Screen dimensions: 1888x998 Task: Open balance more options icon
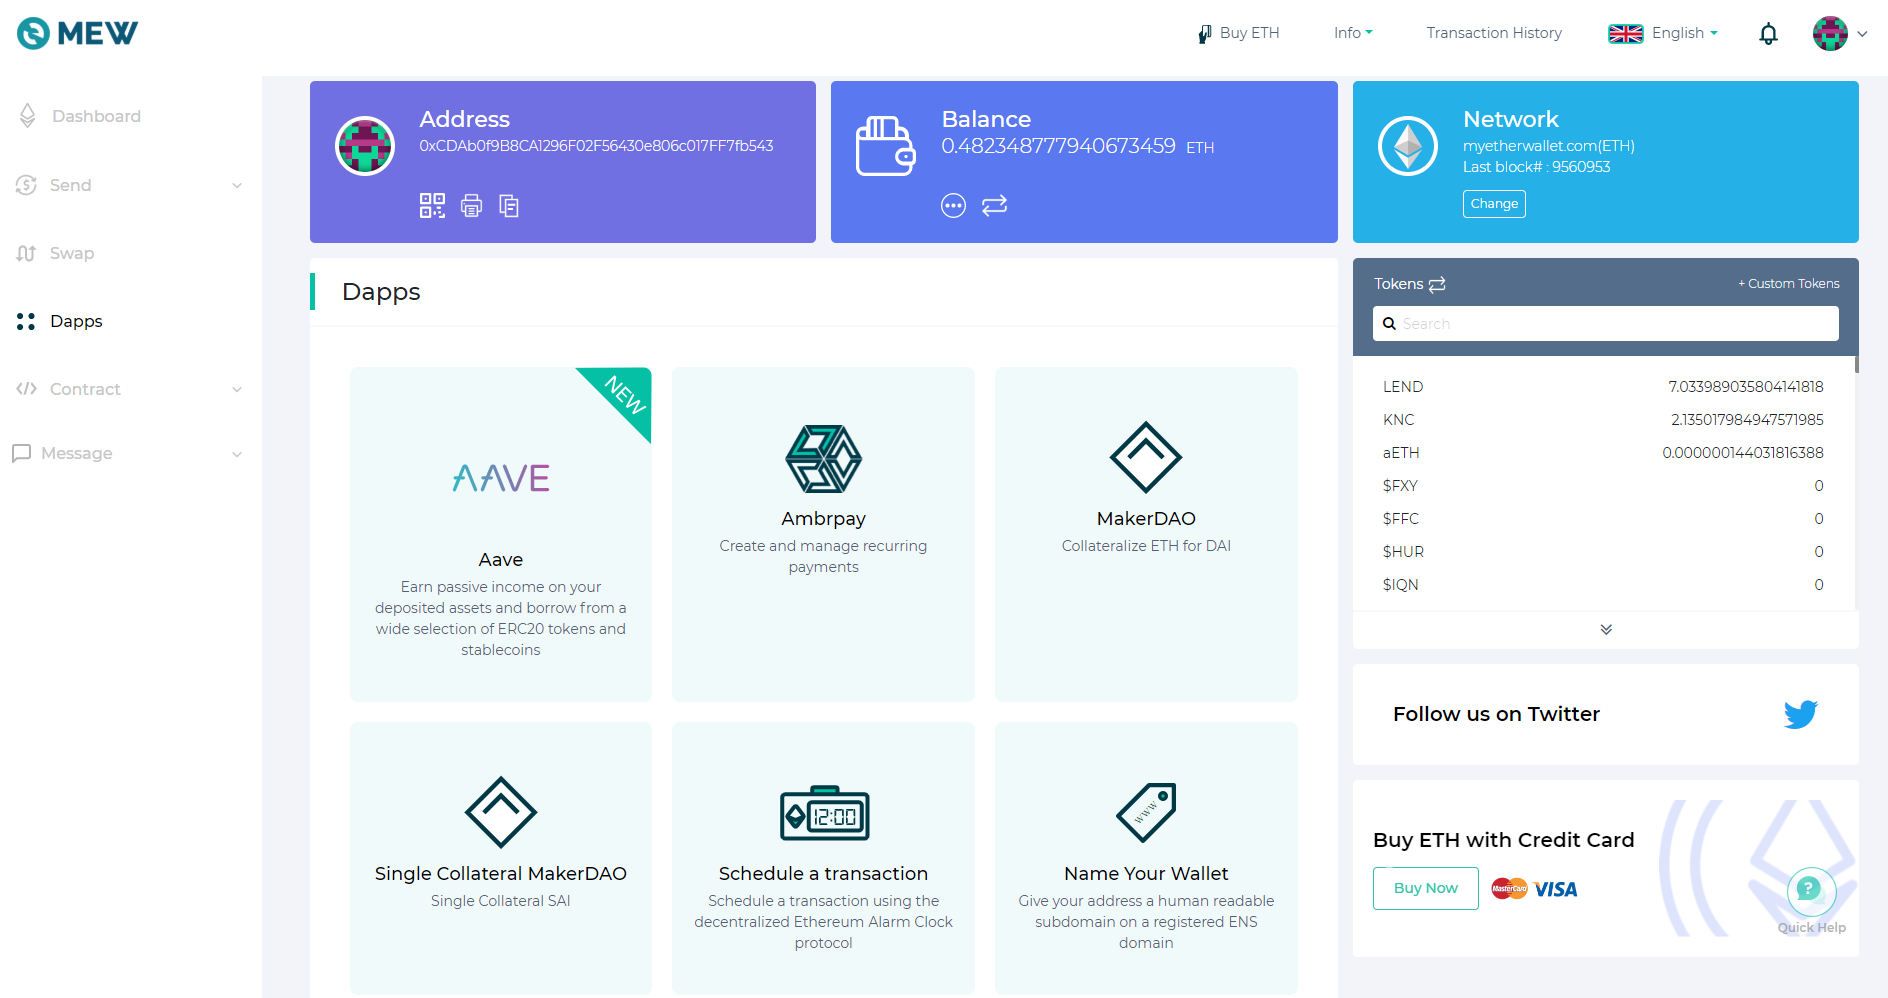point(953,206)
